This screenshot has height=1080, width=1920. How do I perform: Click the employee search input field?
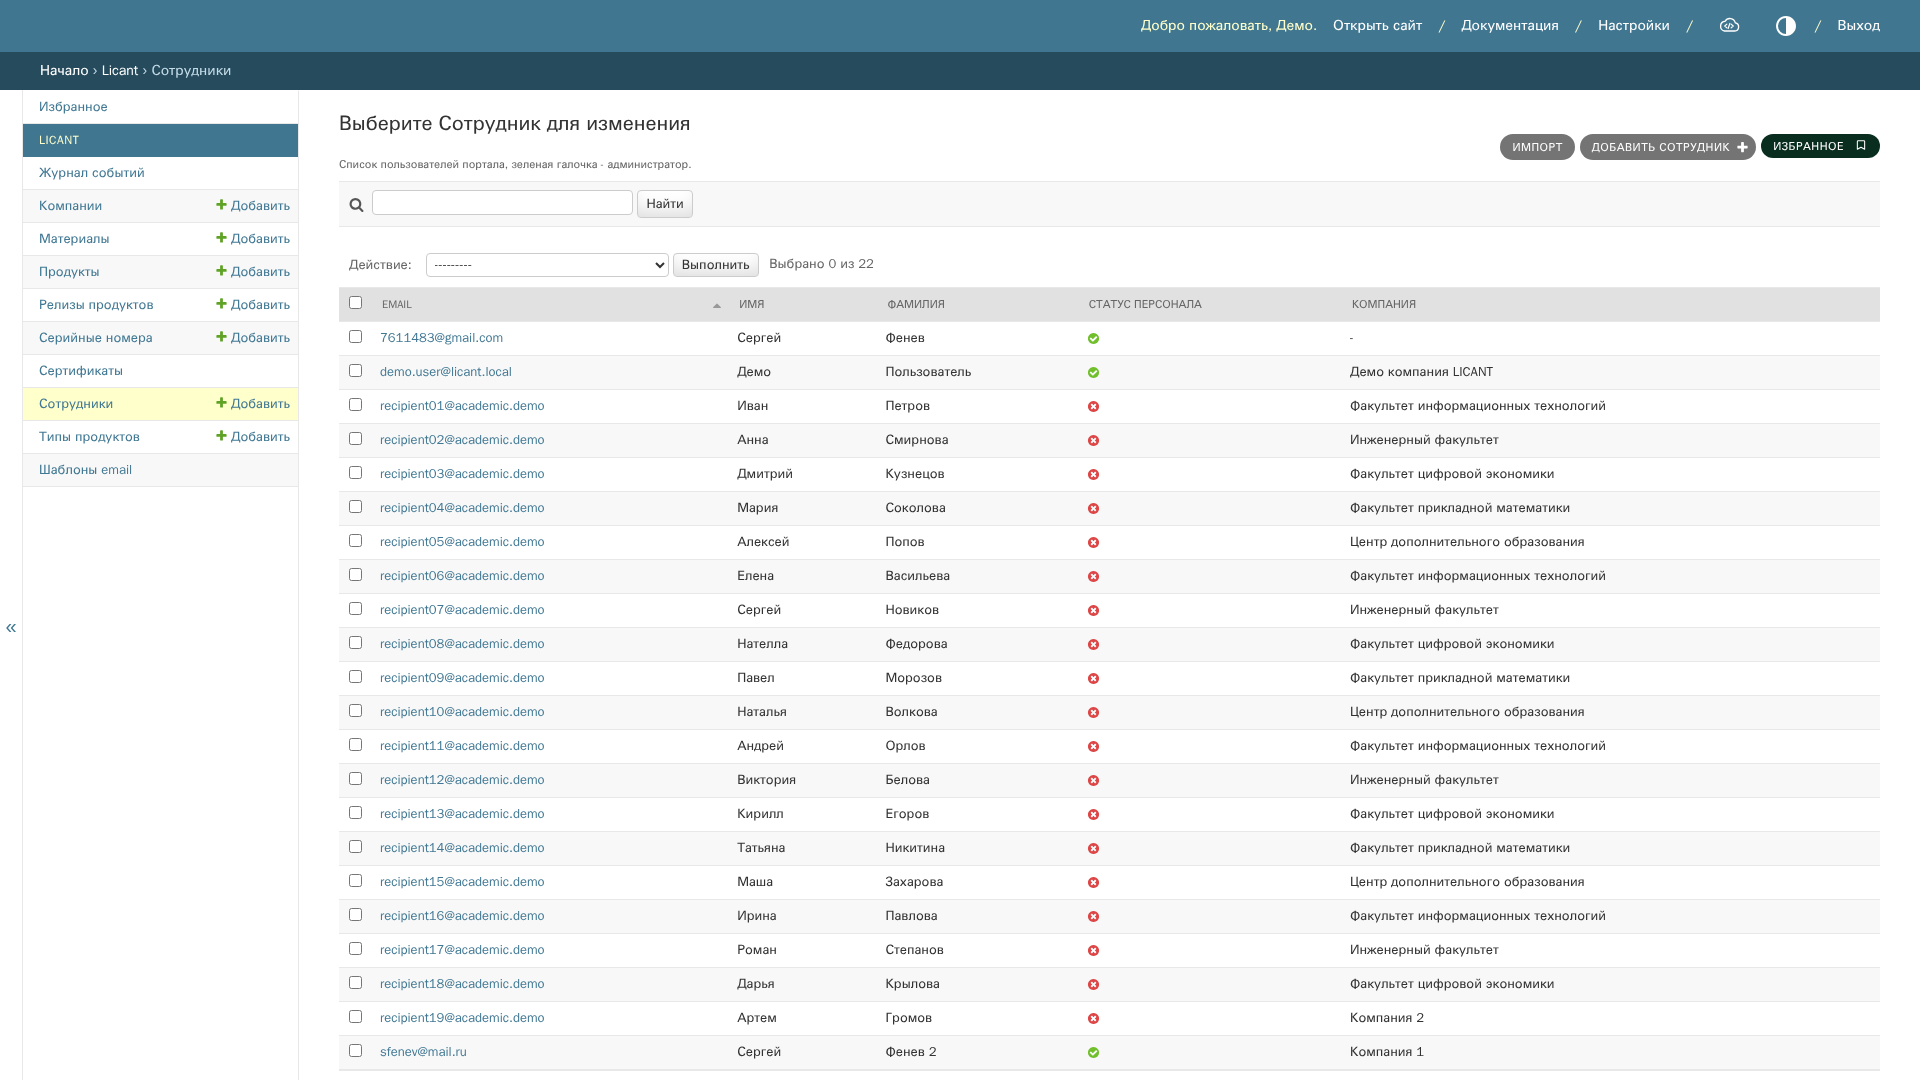click(502, 203)
